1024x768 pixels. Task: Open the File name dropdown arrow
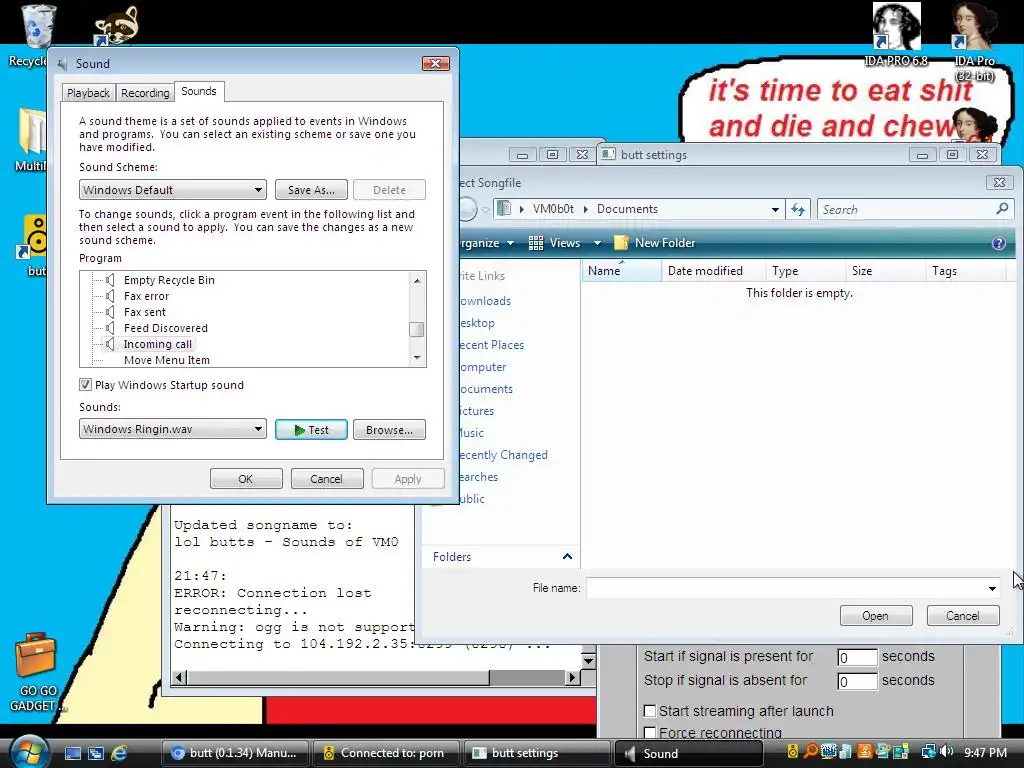tap(992, 588)
